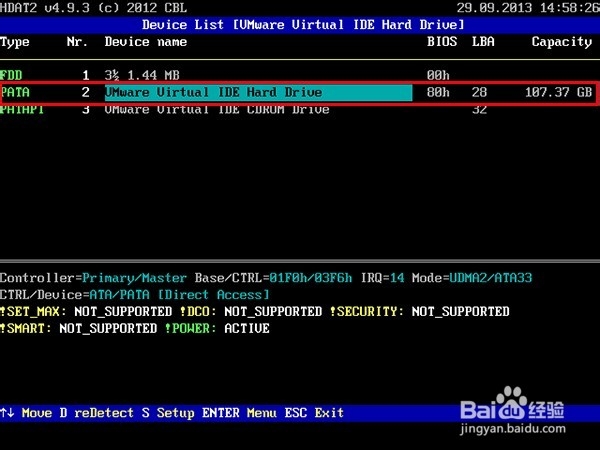Select VMware Virtual IDE CDROM Drive row

pyautogui.click(x=300, y=109)
